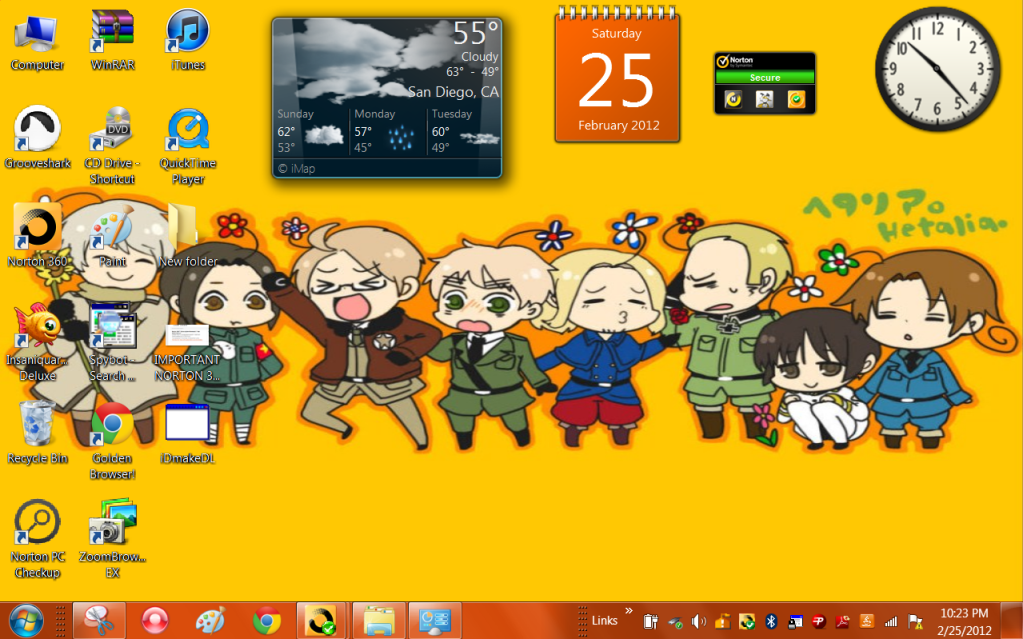Select the IMPORTANT NORTON file icon

pos(187,352)
